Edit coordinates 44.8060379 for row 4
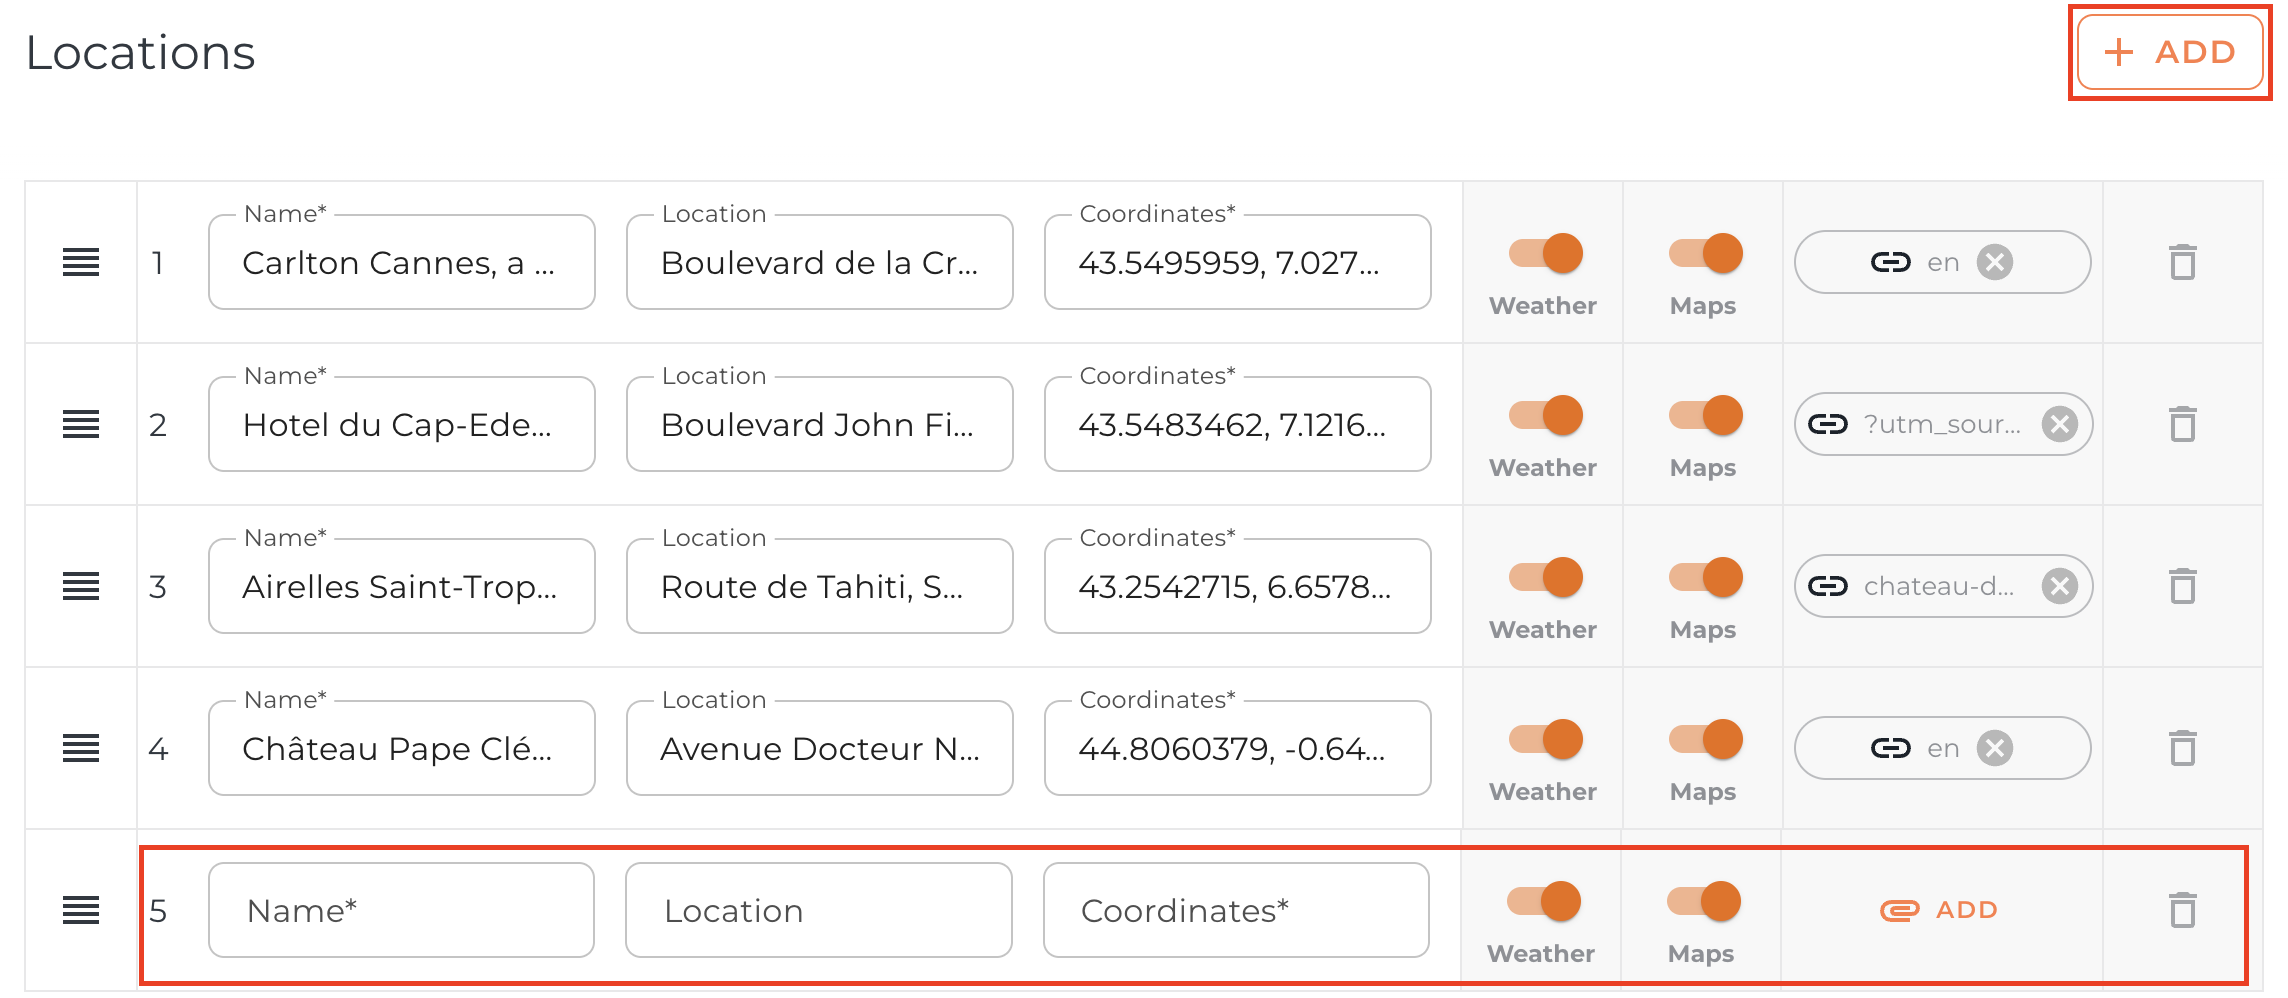This screenshot has width=2288, height=998. click(1237, 749)
